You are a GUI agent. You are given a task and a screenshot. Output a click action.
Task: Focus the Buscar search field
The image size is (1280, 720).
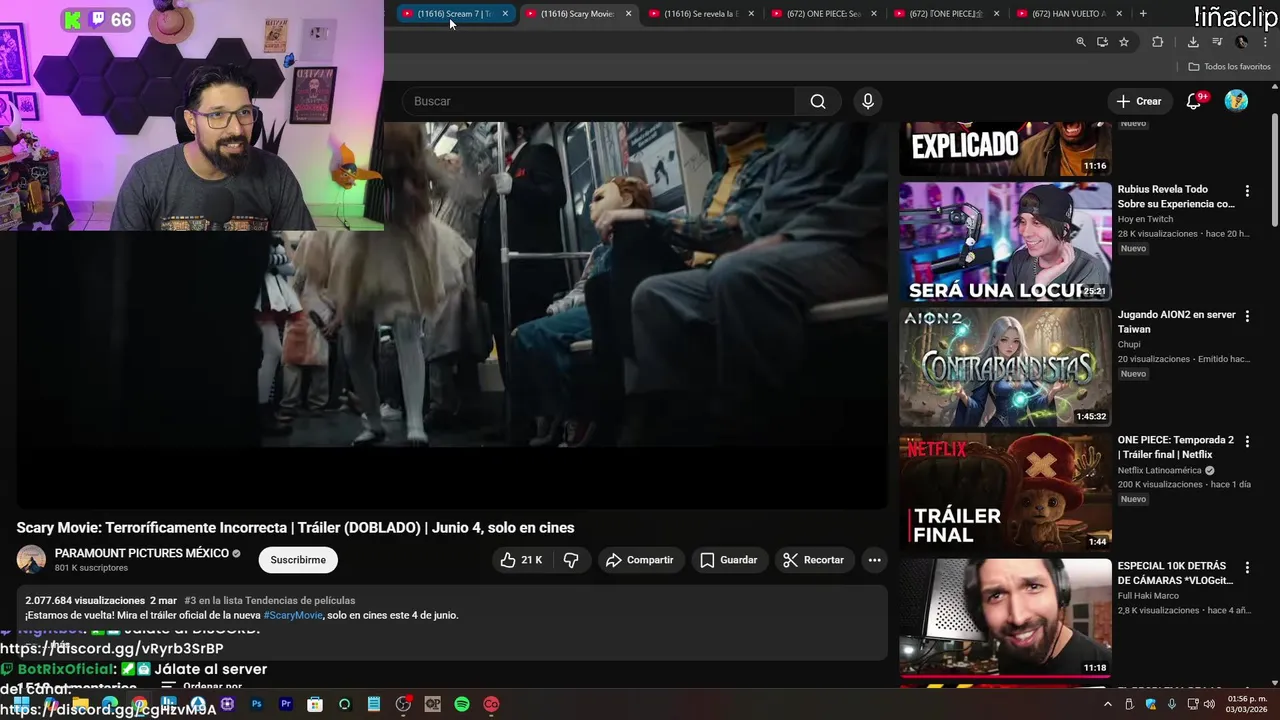click(x=598, y=101)
